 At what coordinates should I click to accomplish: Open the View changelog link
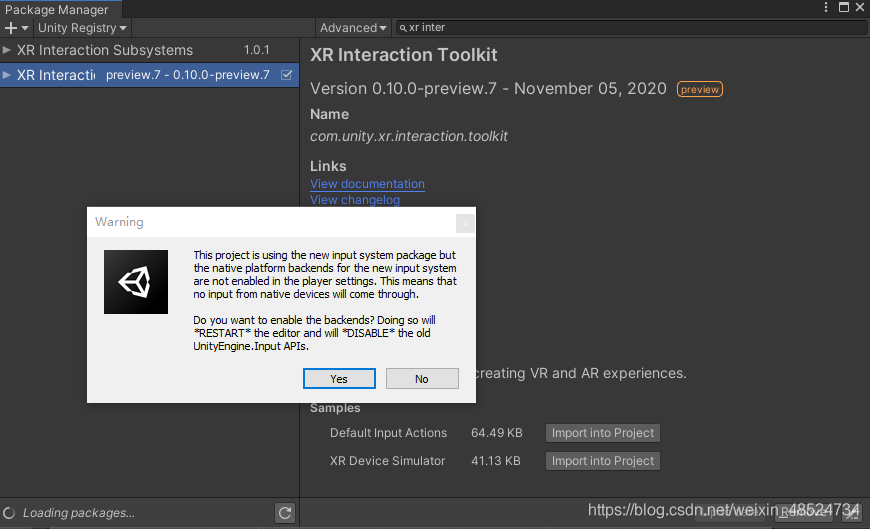tap(355, 200)
